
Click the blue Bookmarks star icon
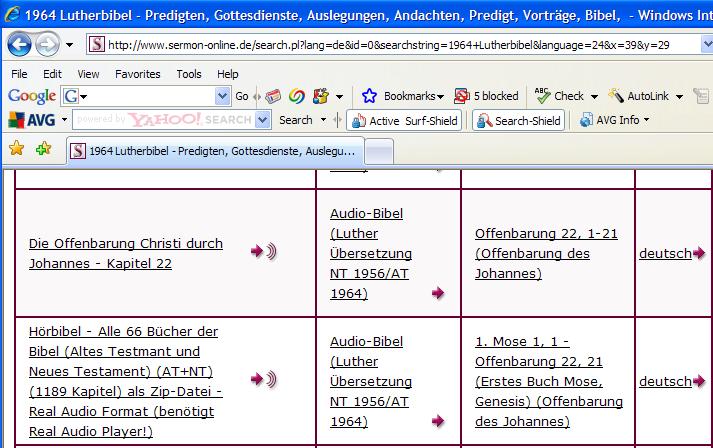click(x=369, y=96)
